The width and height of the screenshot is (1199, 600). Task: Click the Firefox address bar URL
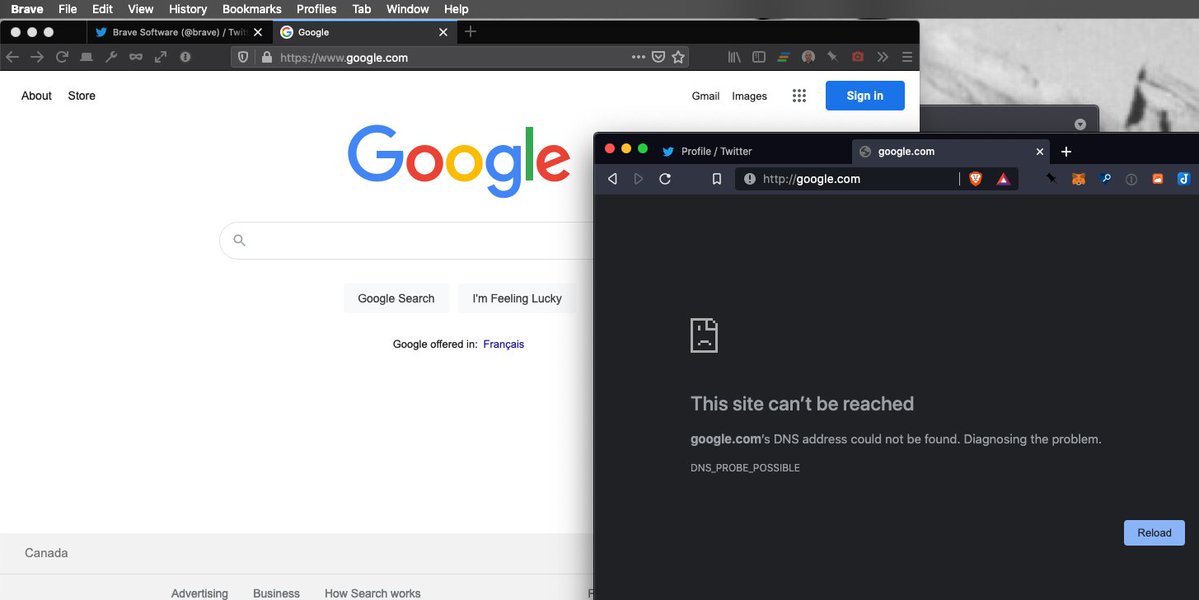343,57
